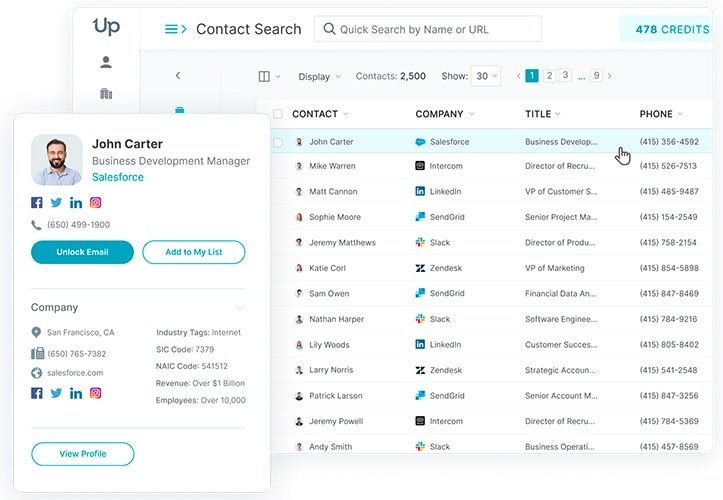
Task: Open the person contacts sidebar icon
Action: click(x=106, y=62)
